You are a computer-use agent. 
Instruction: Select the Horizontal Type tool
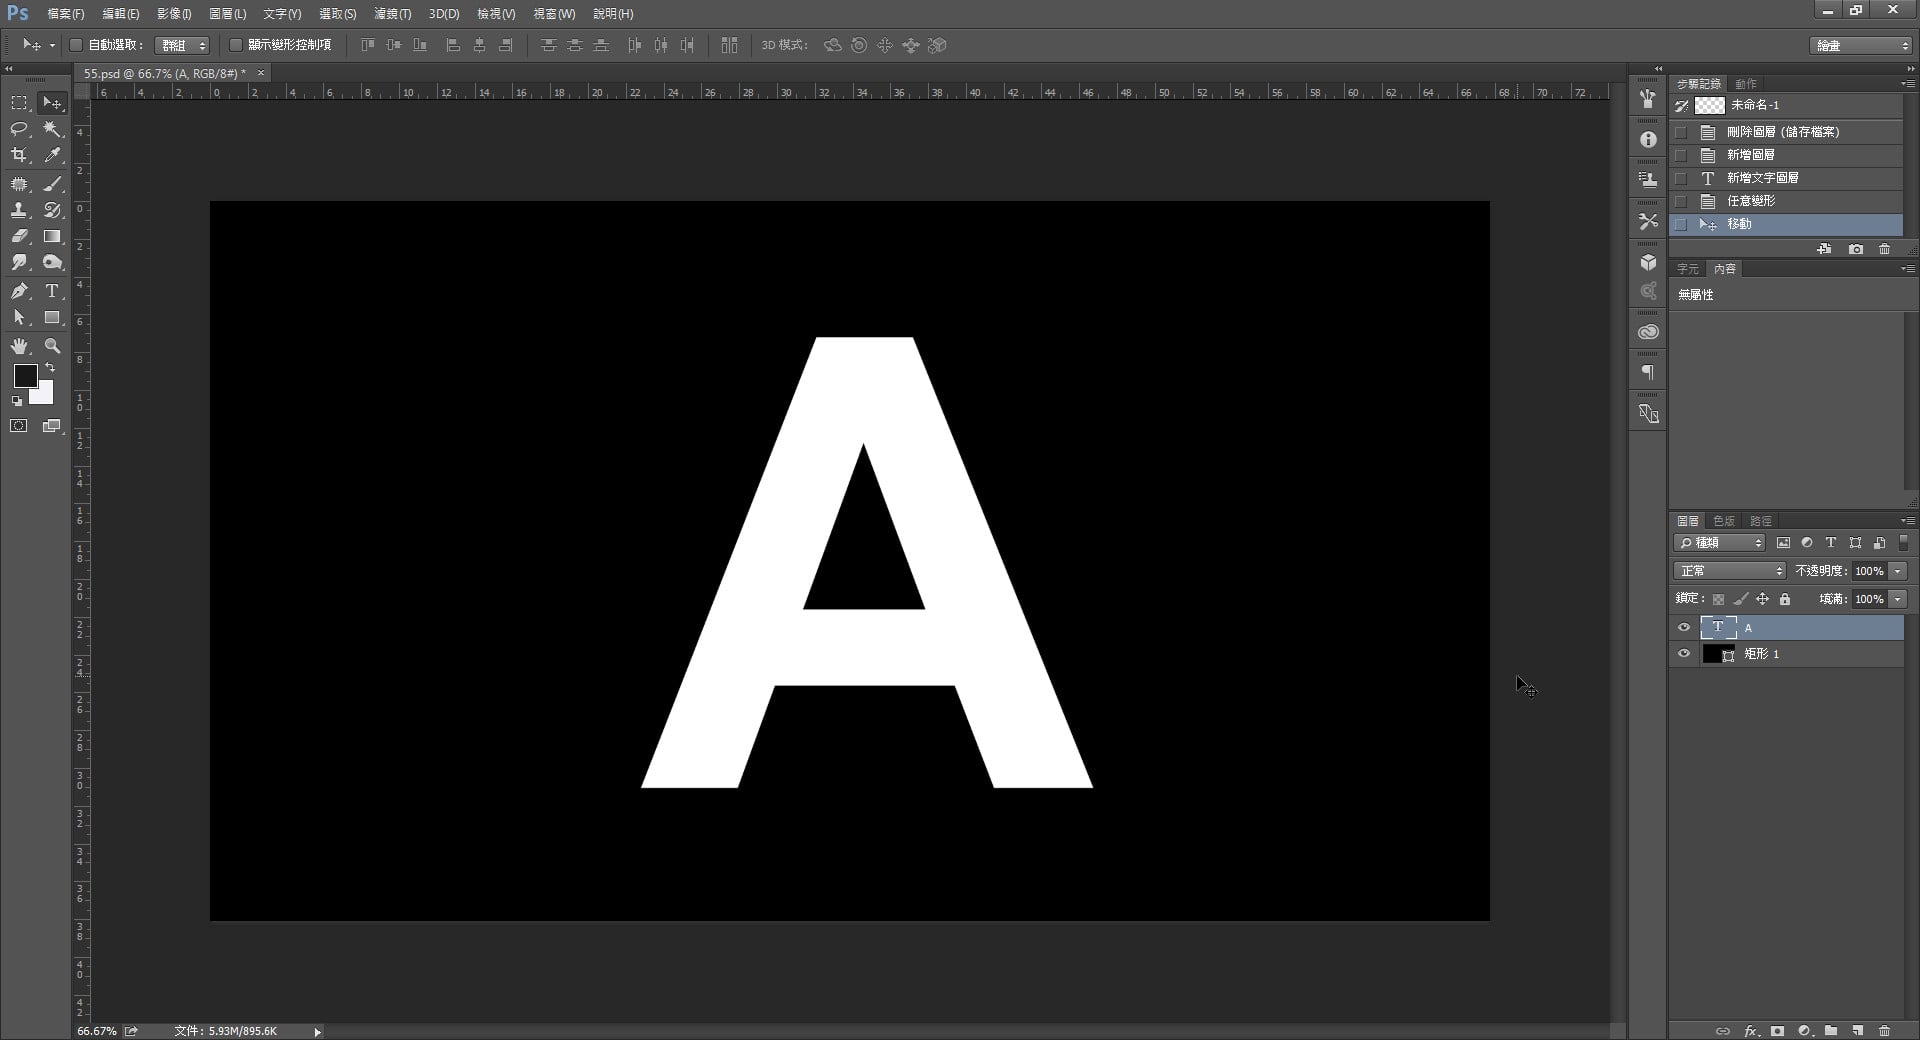coord(52,291)
